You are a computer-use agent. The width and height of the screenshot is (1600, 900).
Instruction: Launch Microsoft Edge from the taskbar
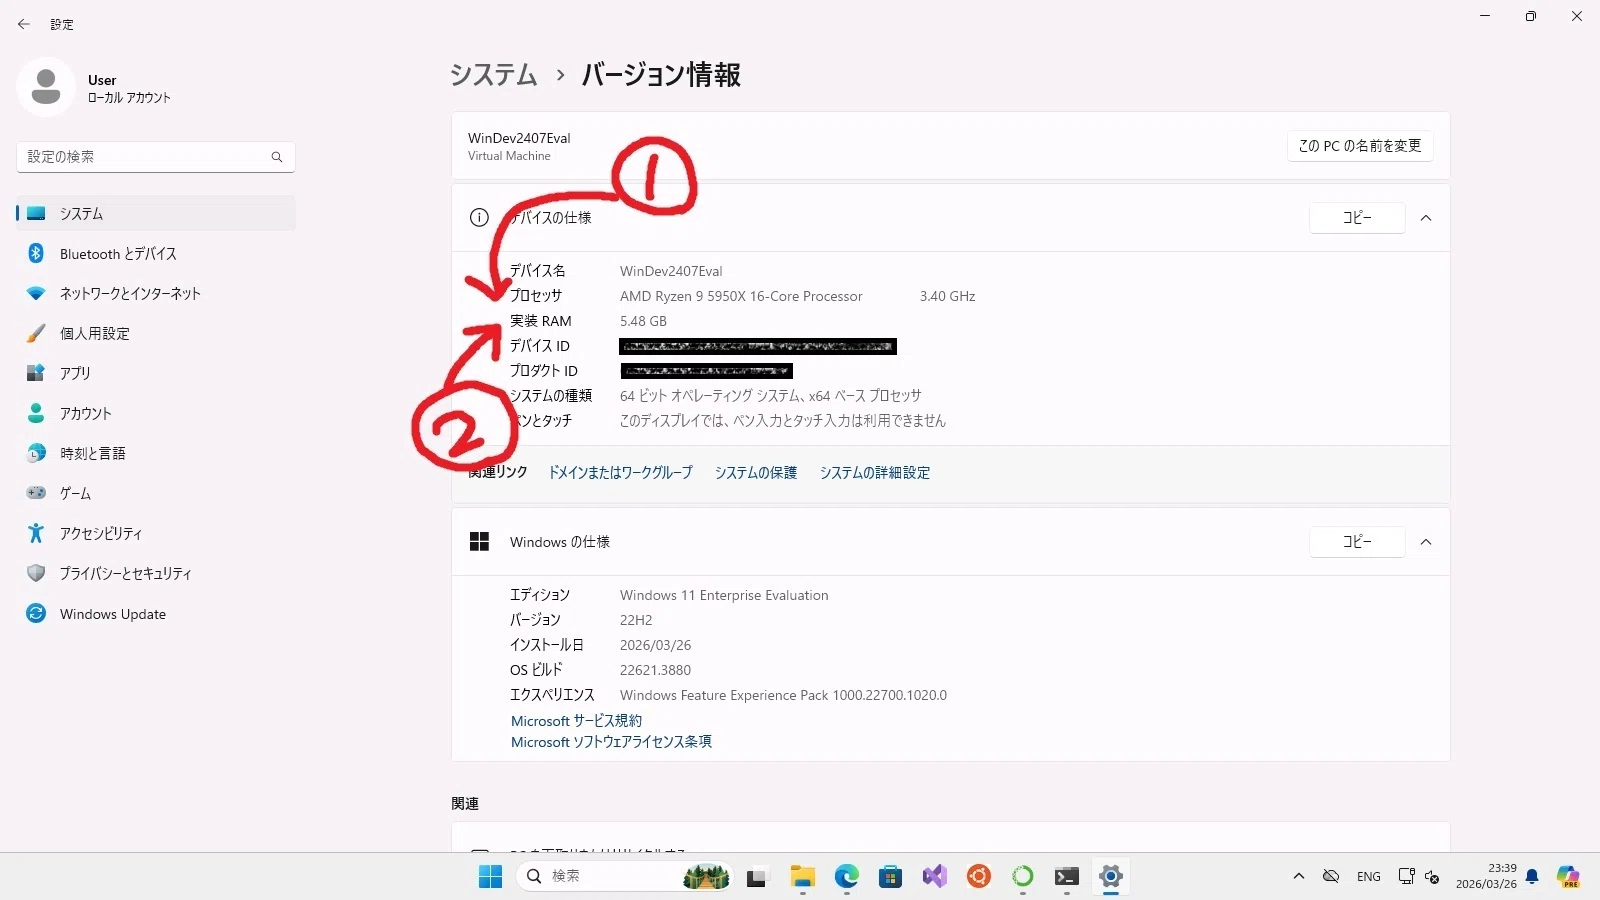(x=847, y=877)
